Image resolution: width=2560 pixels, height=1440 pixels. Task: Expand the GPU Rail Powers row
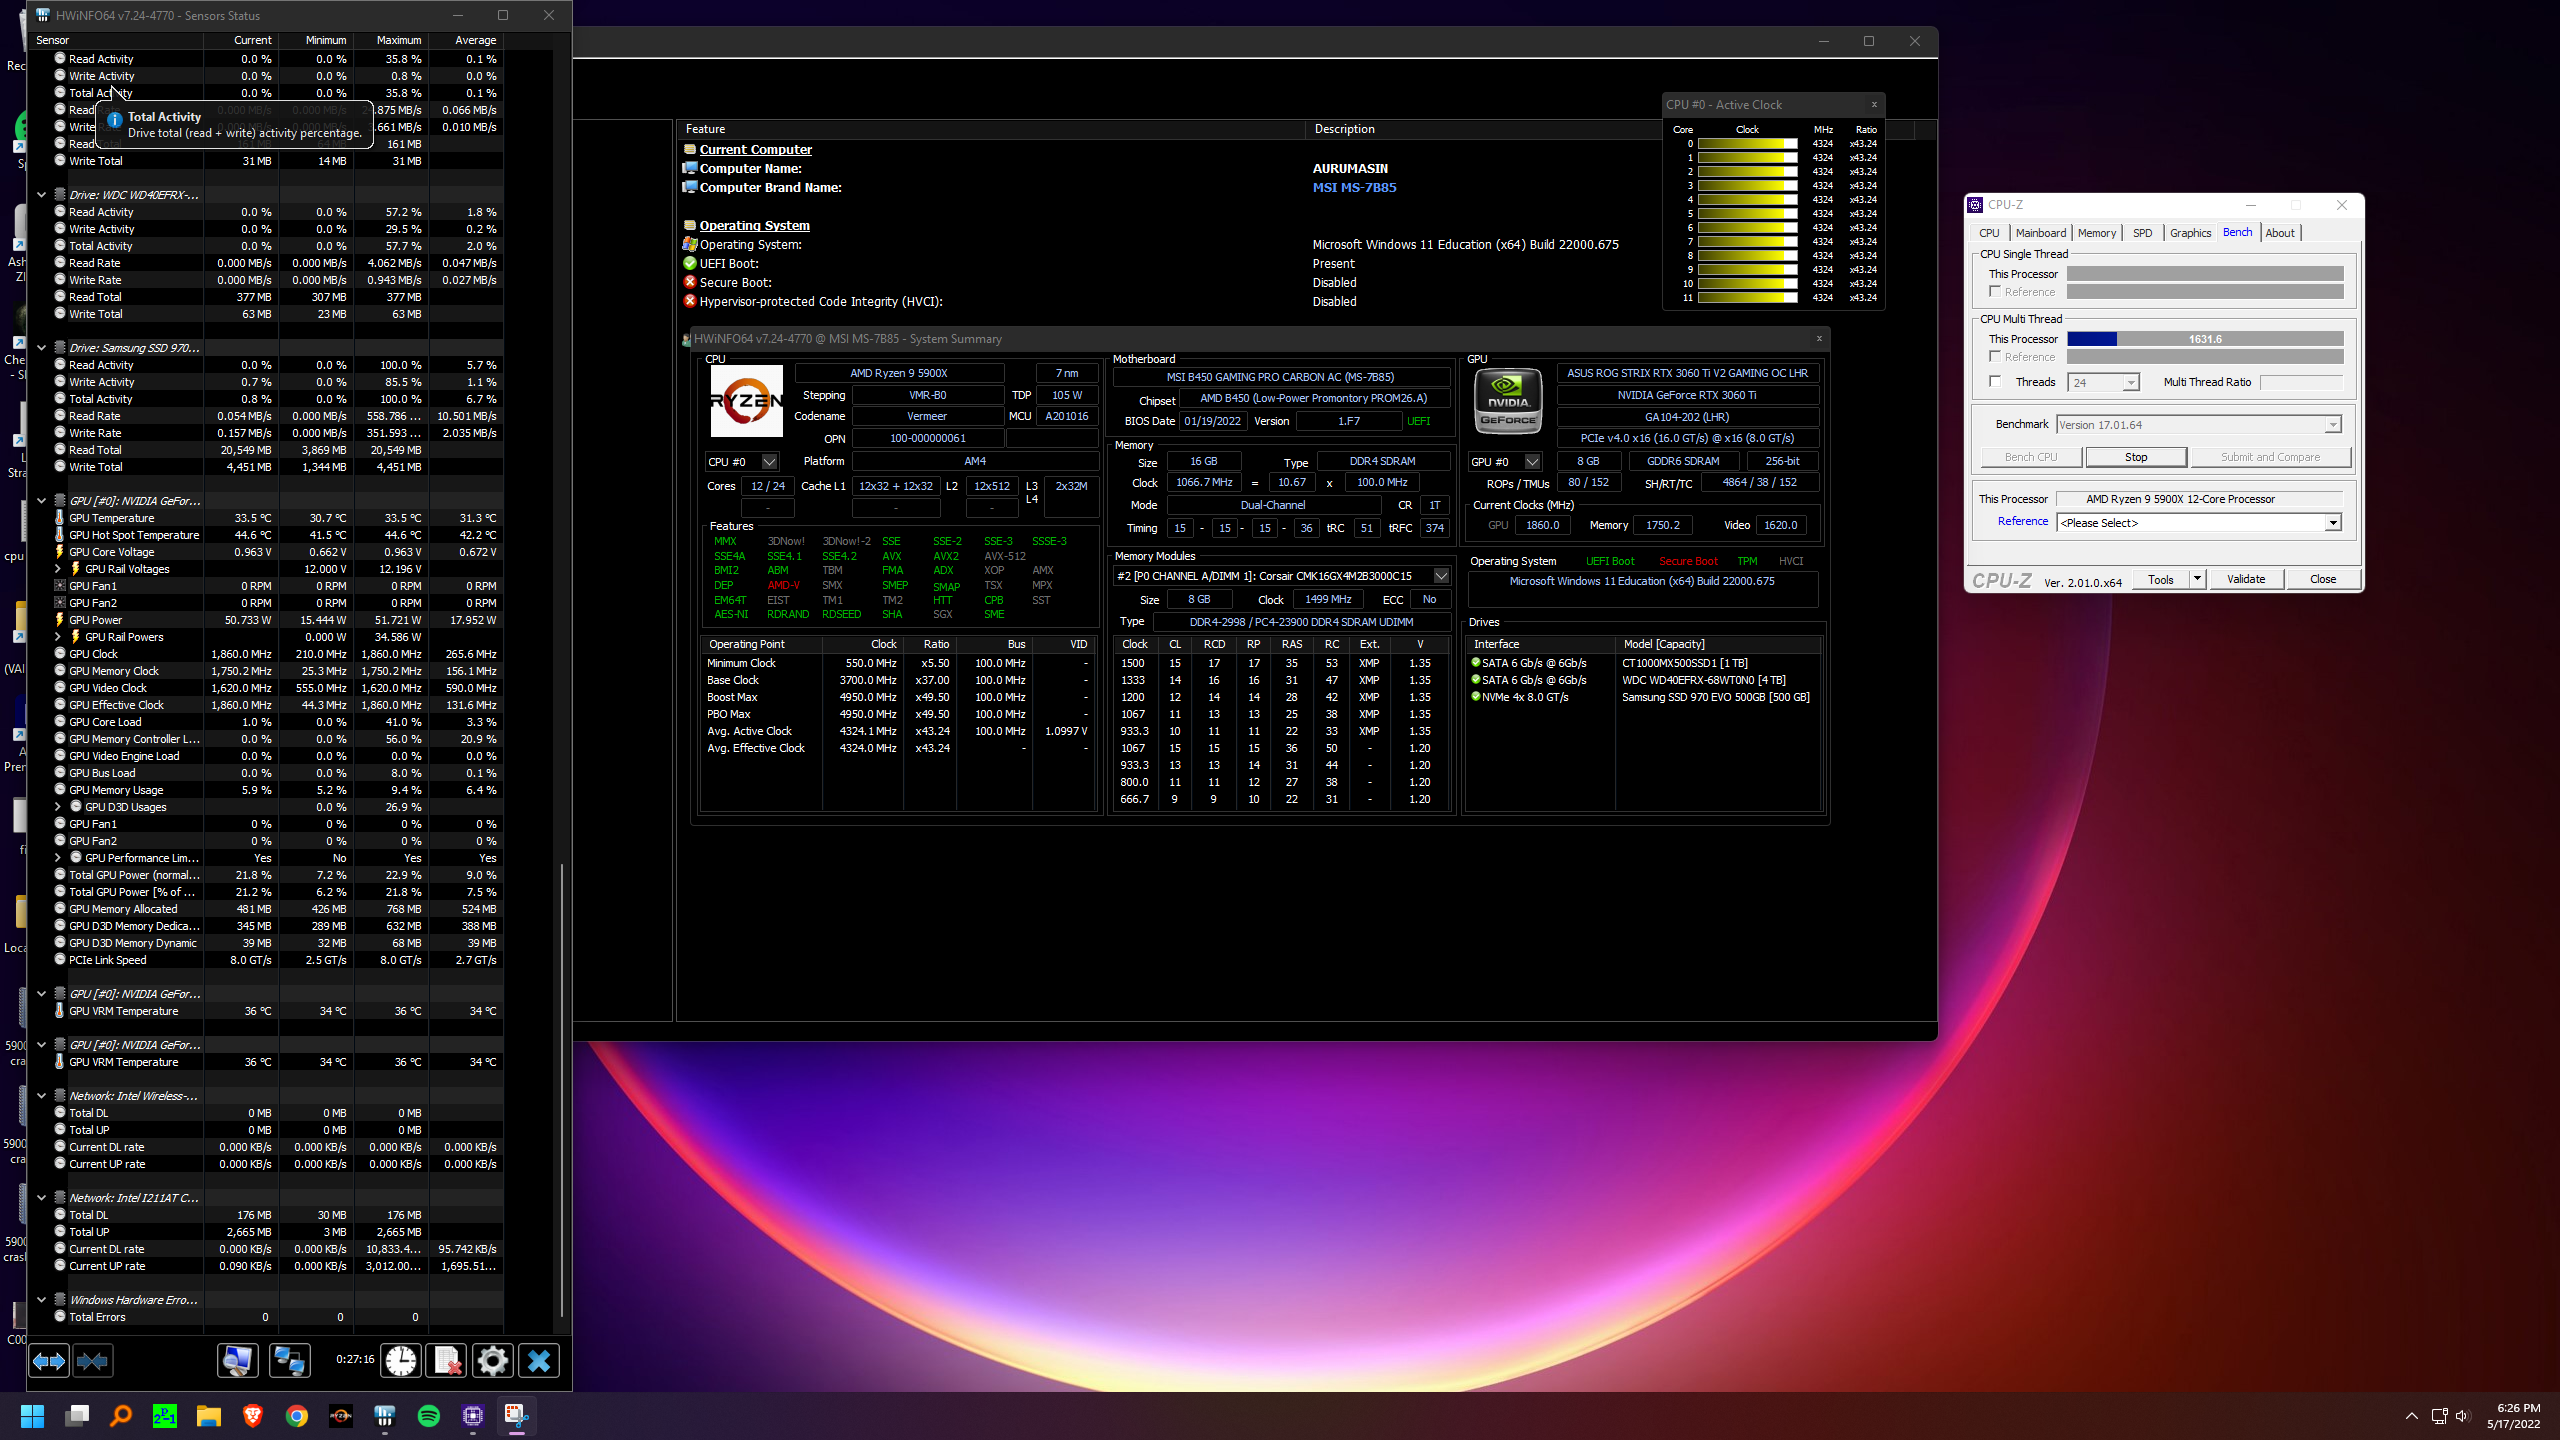tap(58, 637)
